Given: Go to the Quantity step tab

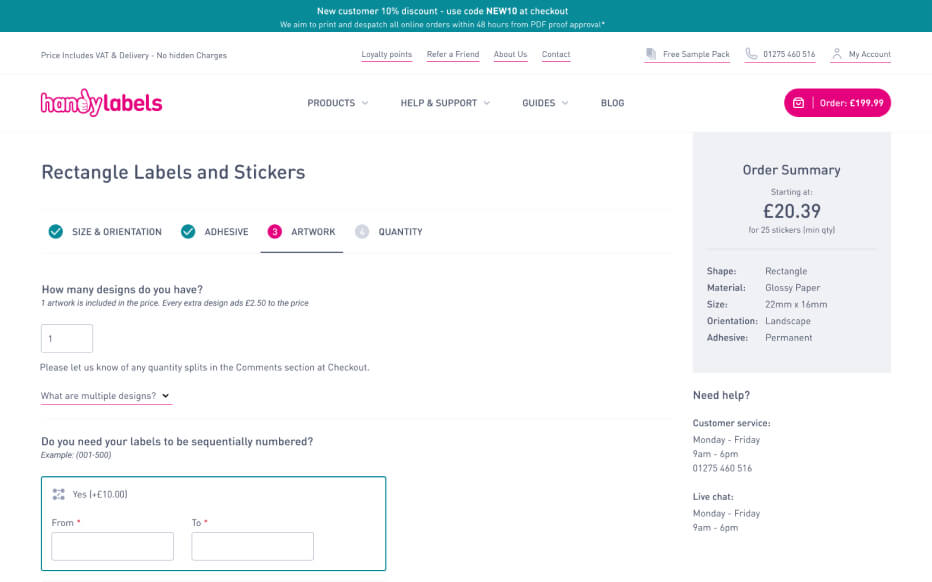Looking at the screenshot, I should (389, 232).
